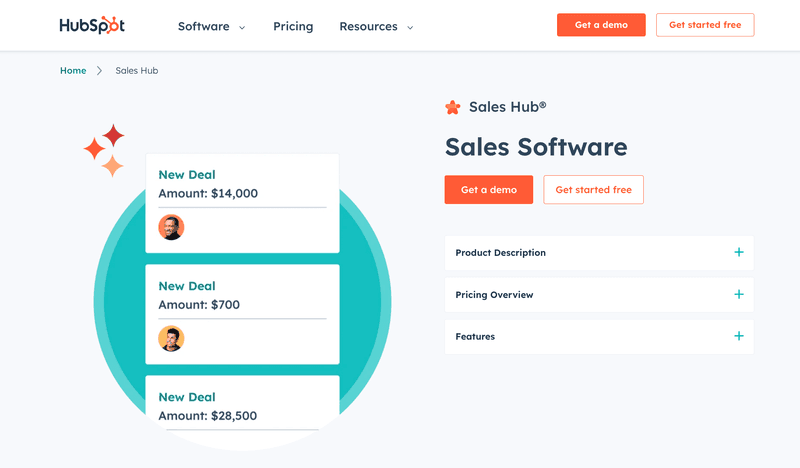Click Get a demo below Sales Software
The height and width of the screenshot is (468, 800).
coord(489,190)
